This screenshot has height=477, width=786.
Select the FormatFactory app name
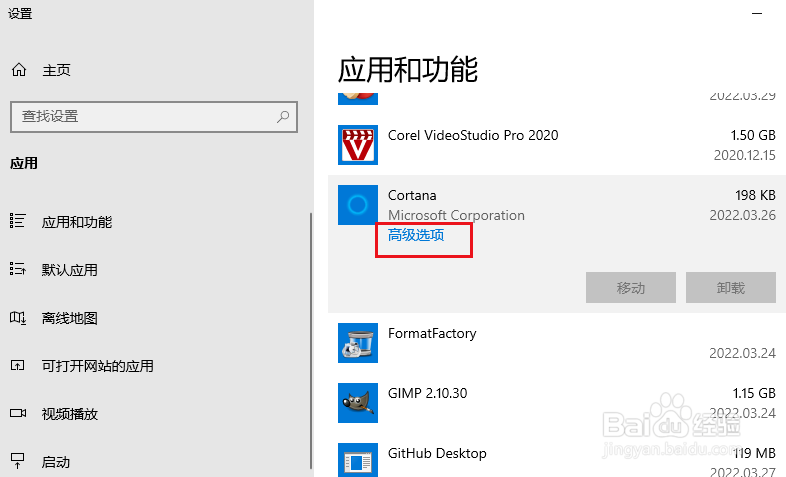(x=432, y=334)
